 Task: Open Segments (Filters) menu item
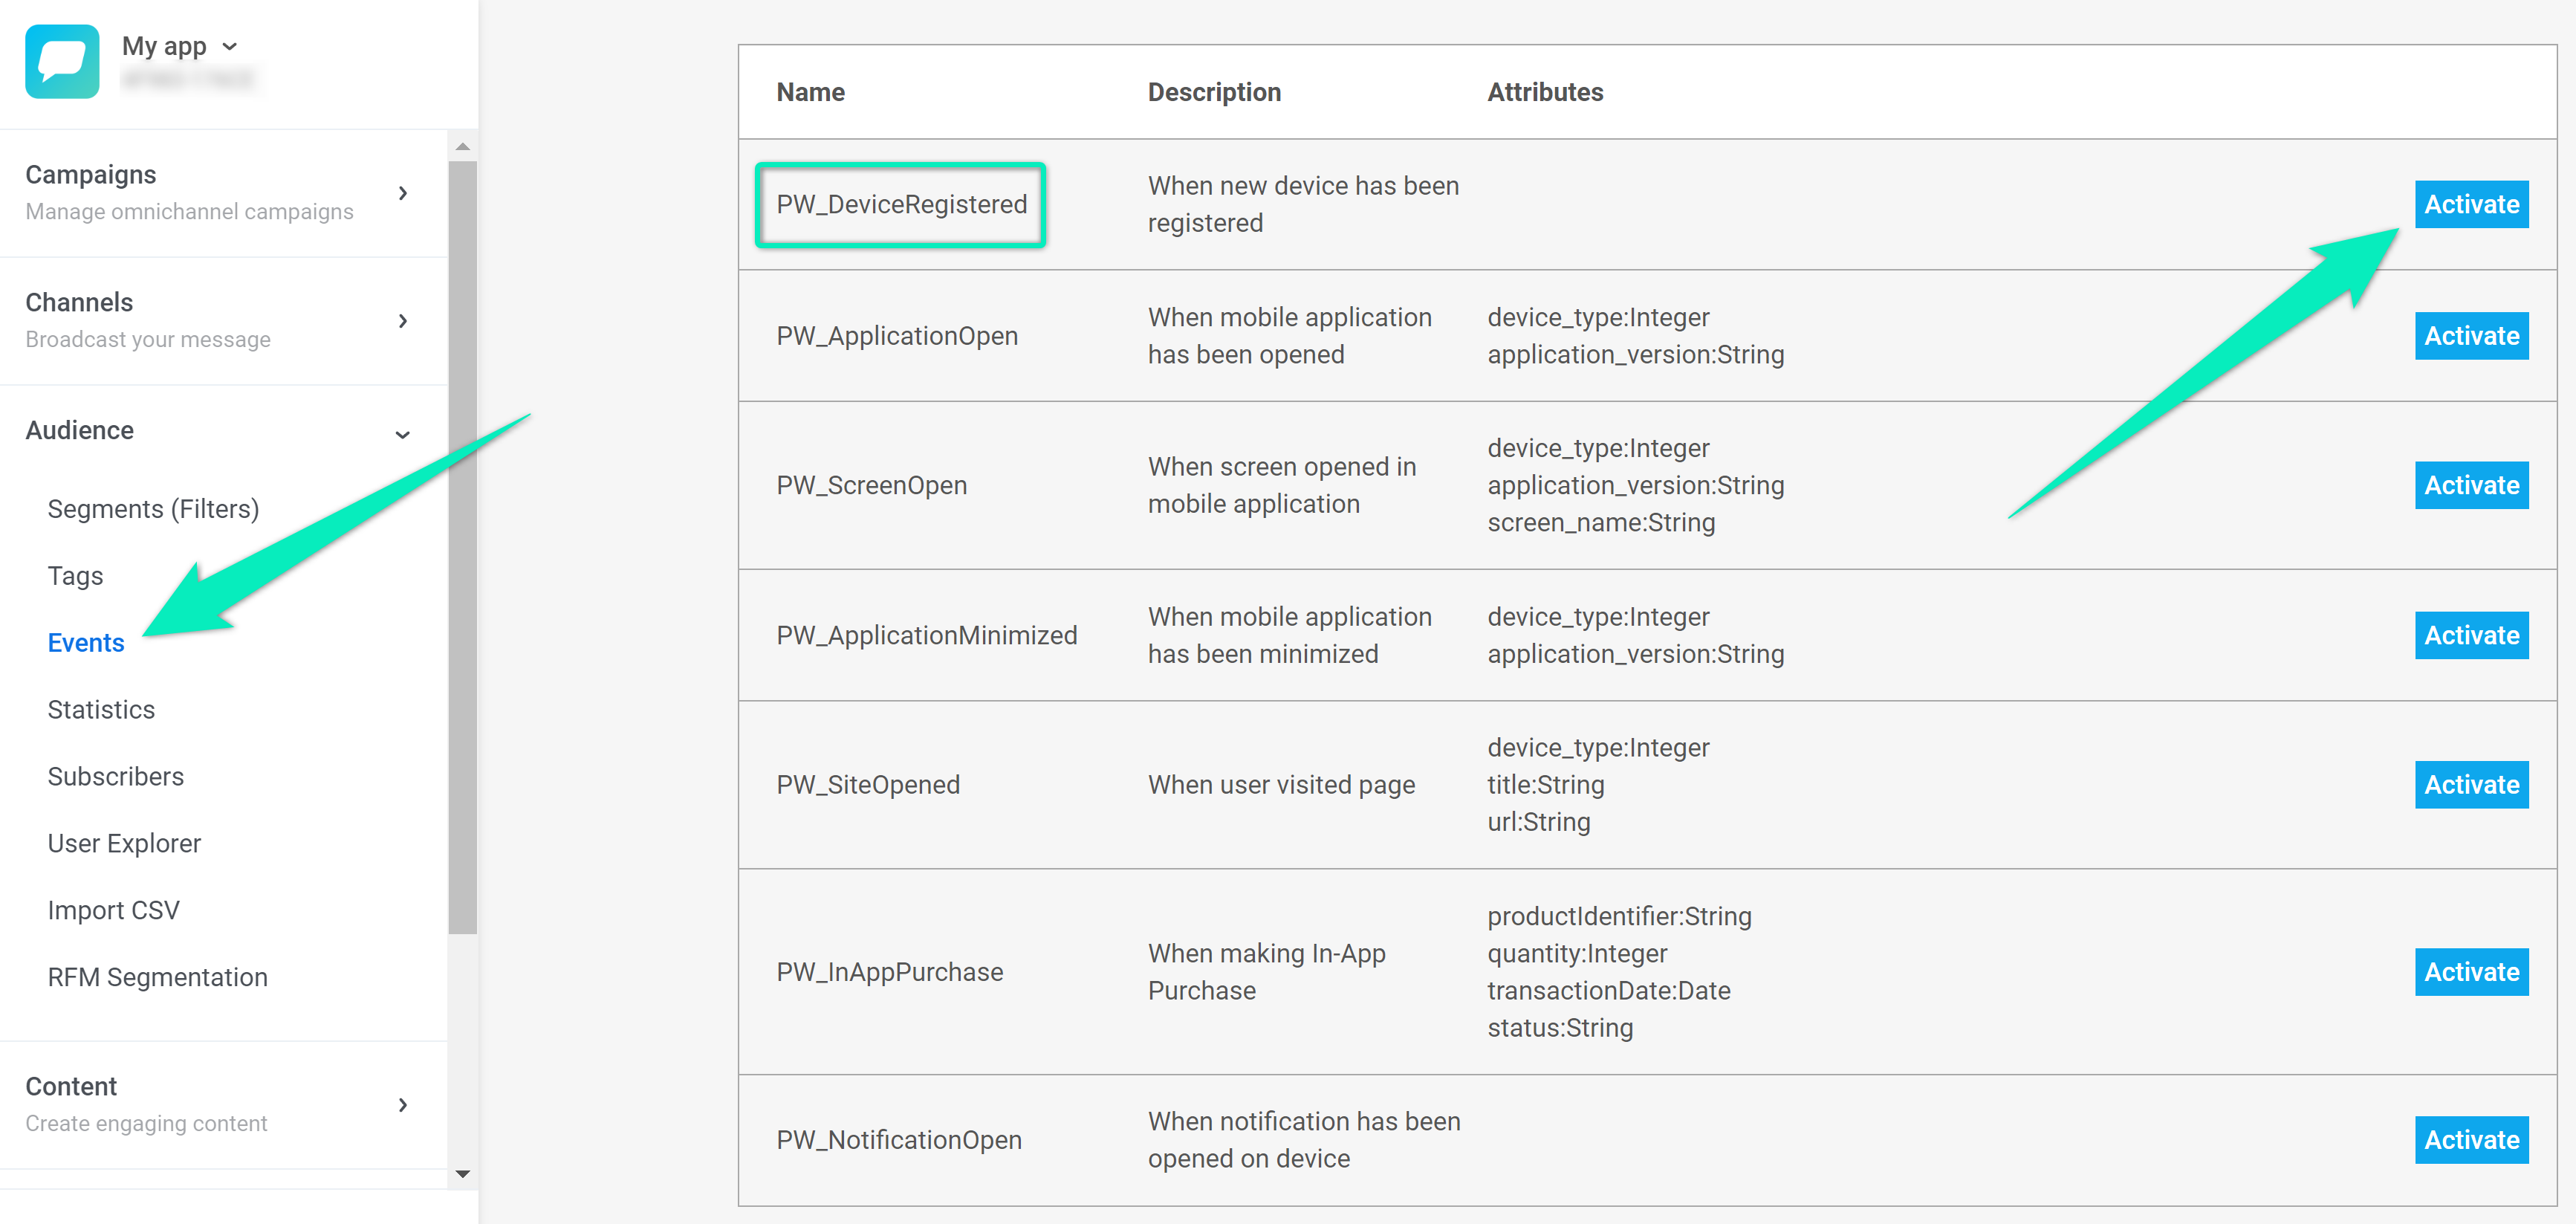pos(153,509)
